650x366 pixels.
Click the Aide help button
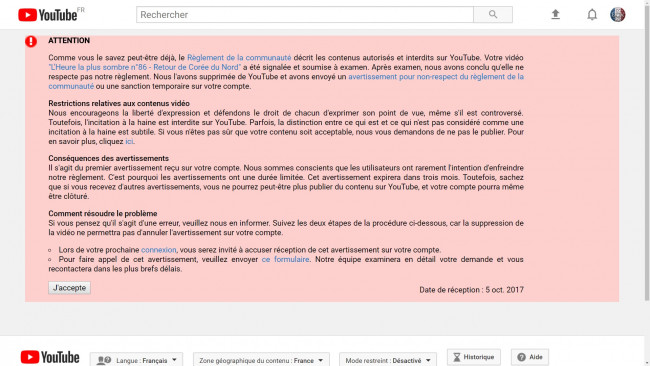tap(530, 357)
